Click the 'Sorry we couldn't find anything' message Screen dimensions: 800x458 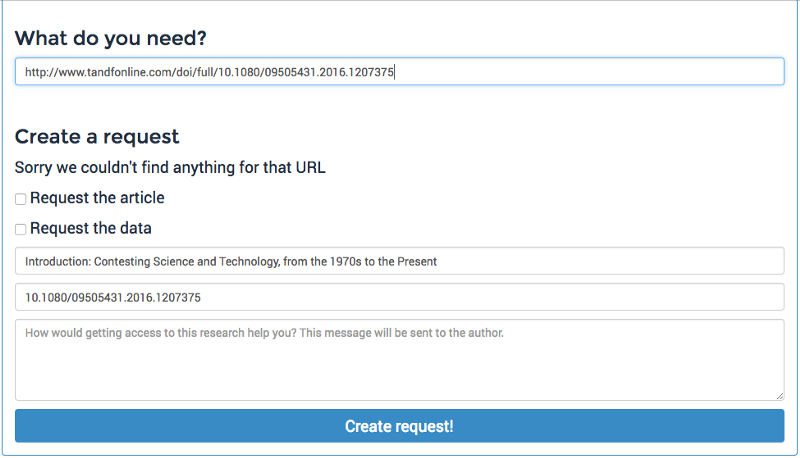click(x=170, y=167)
